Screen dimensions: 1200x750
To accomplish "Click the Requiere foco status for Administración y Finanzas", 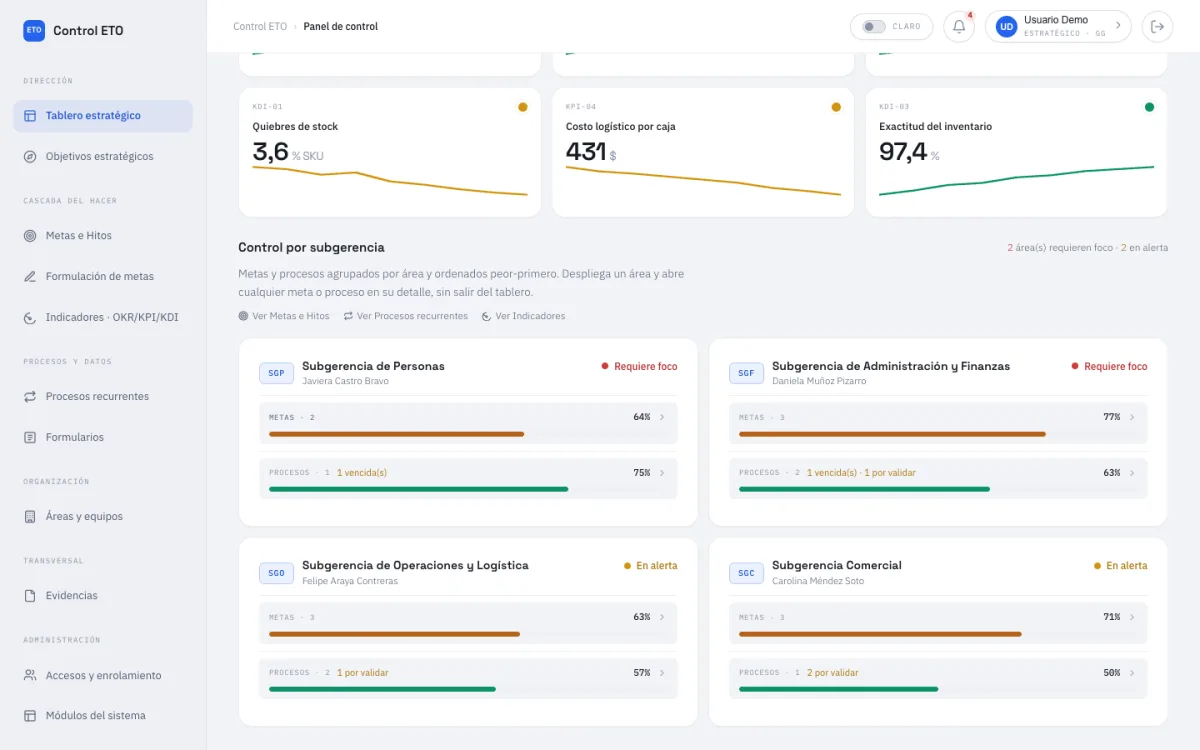I will [1109, 367].
